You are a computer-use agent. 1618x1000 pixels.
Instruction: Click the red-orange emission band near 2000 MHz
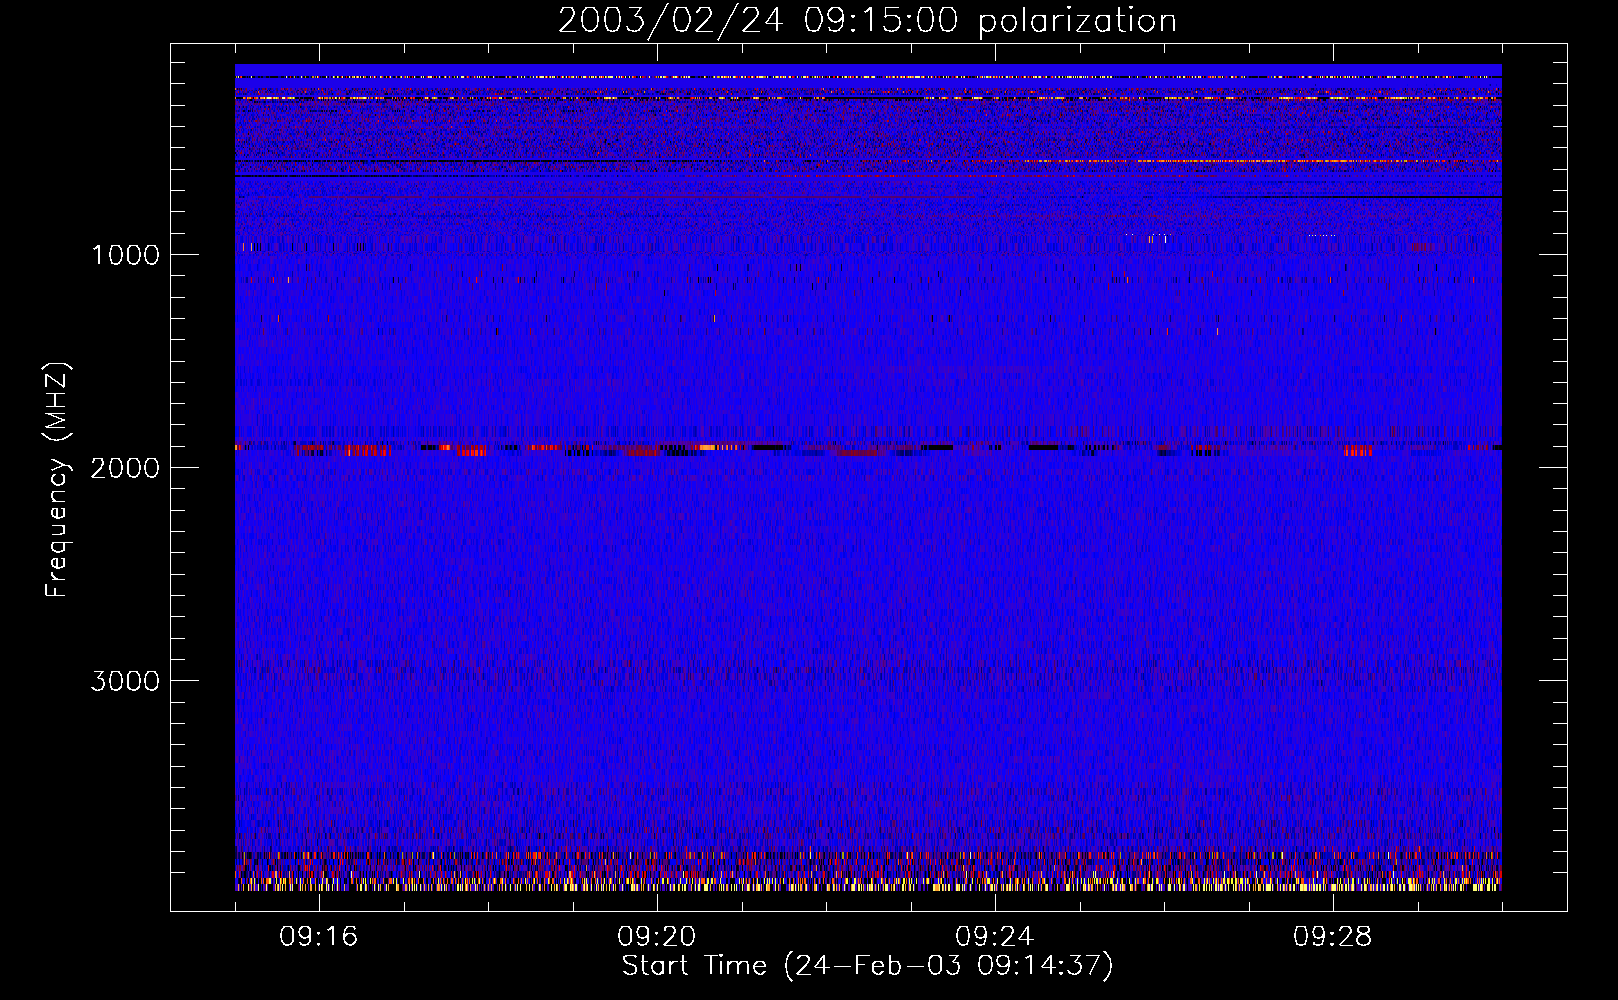[867, 449]
